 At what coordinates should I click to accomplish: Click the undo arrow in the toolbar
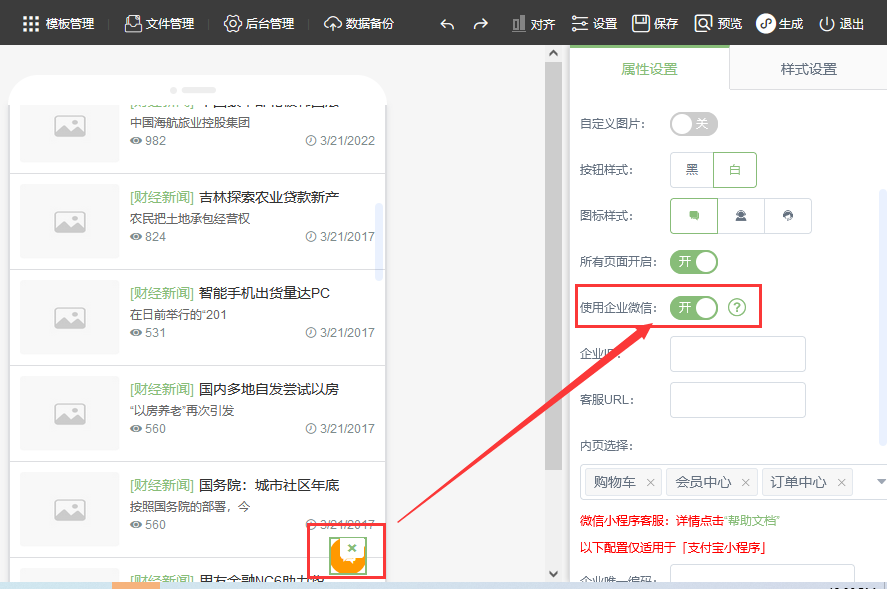tap(447, 23)
